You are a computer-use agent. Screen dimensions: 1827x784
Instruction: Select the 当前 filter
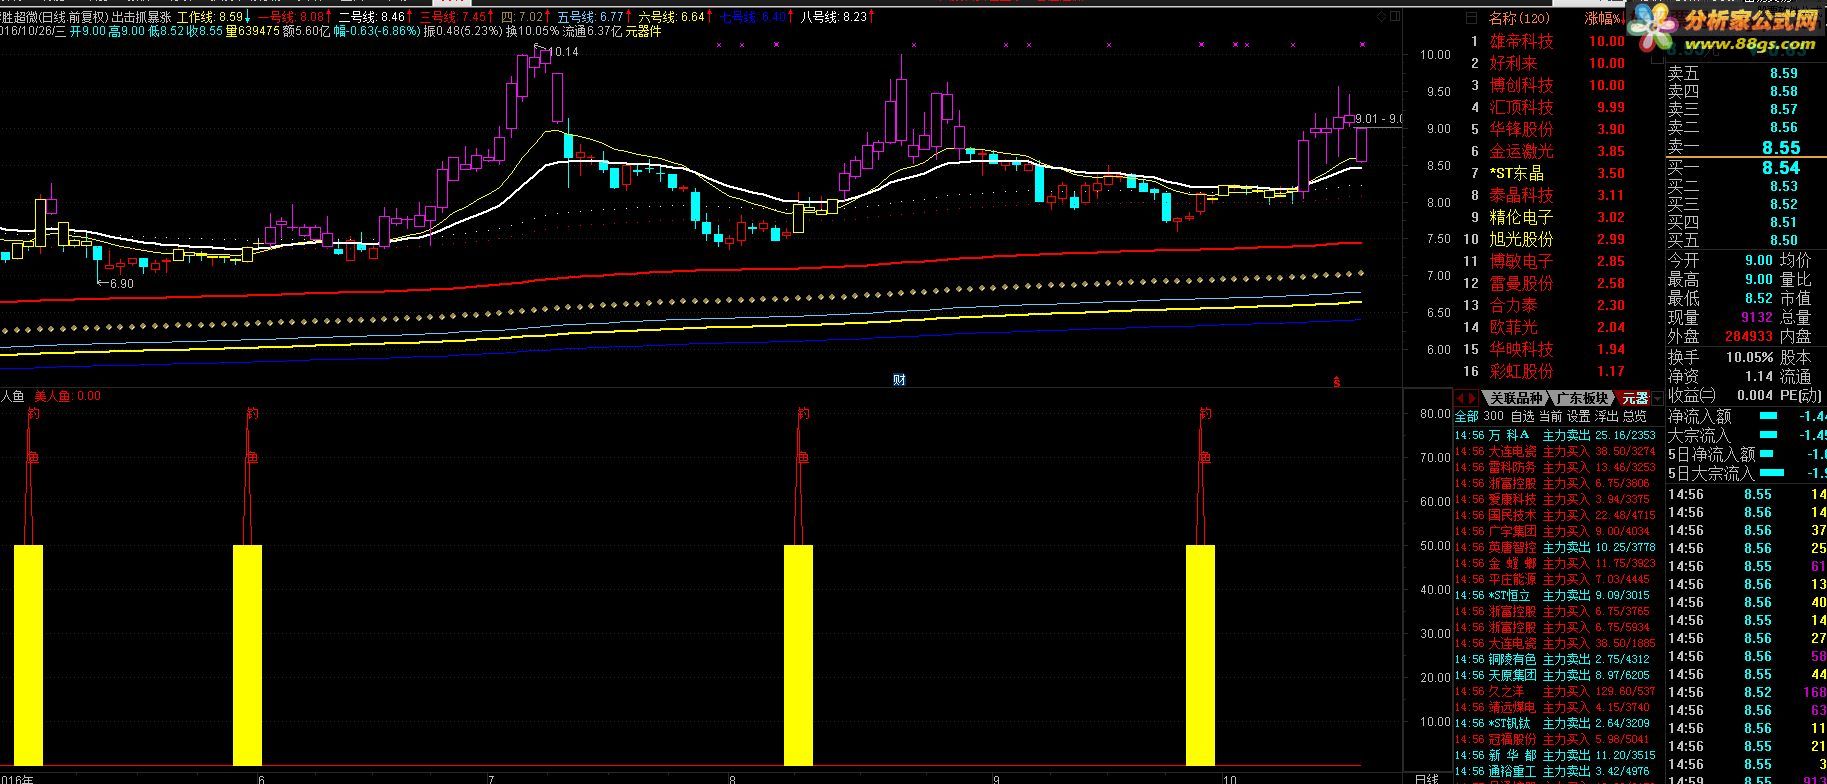pyautogui.click(x=1550, y=416)
